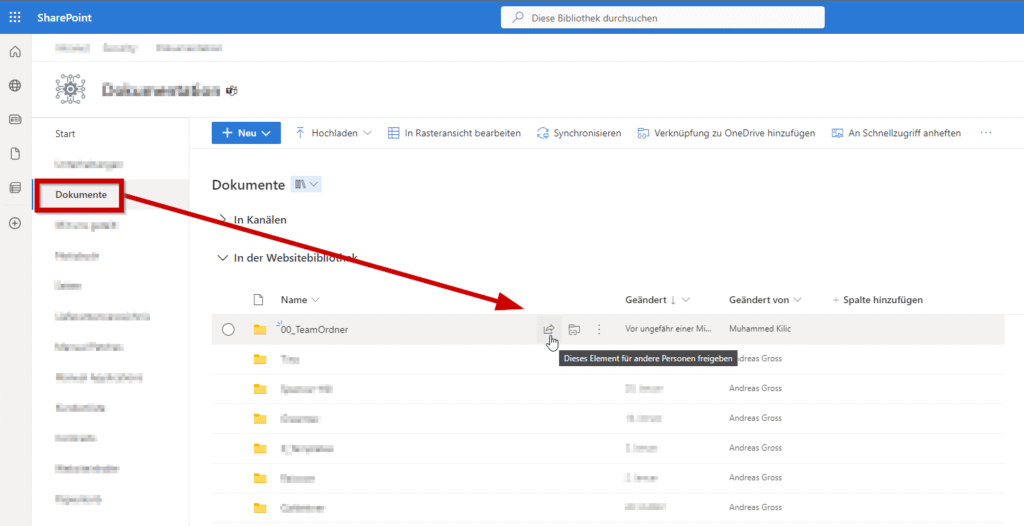Go to Start in the left navigation
Screen dimensions: 1024x526
(65, 134)
